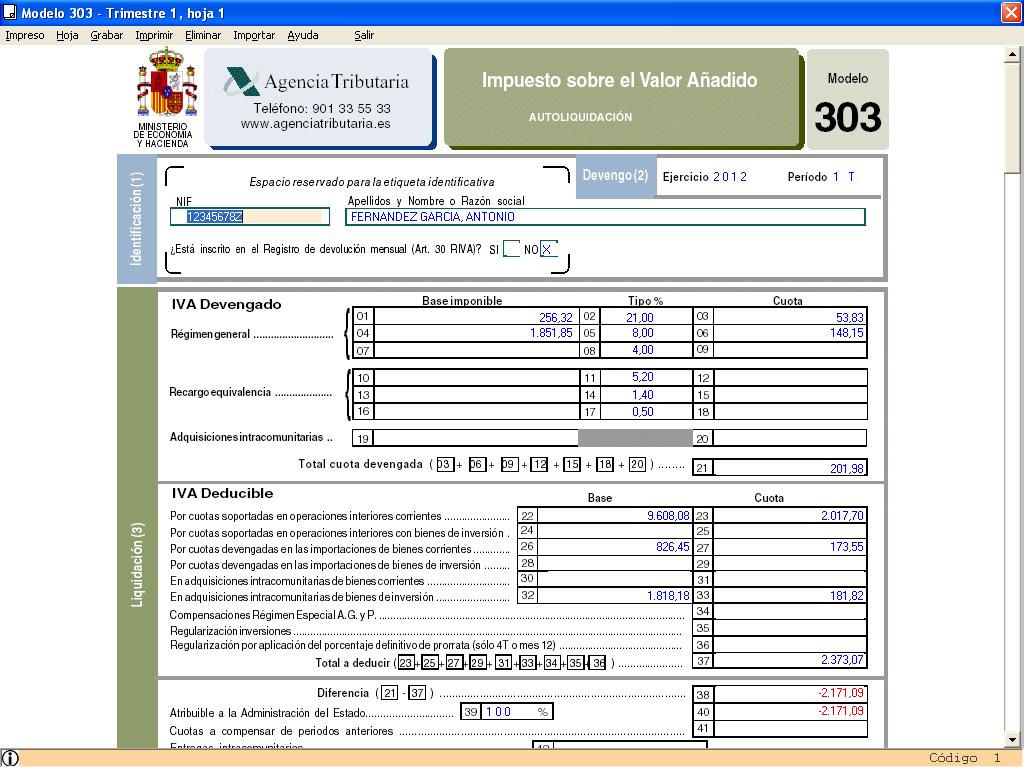Select tipo field 08 showing 4,00
Viewport: 1024px width, 768px height.
[646, 350]
